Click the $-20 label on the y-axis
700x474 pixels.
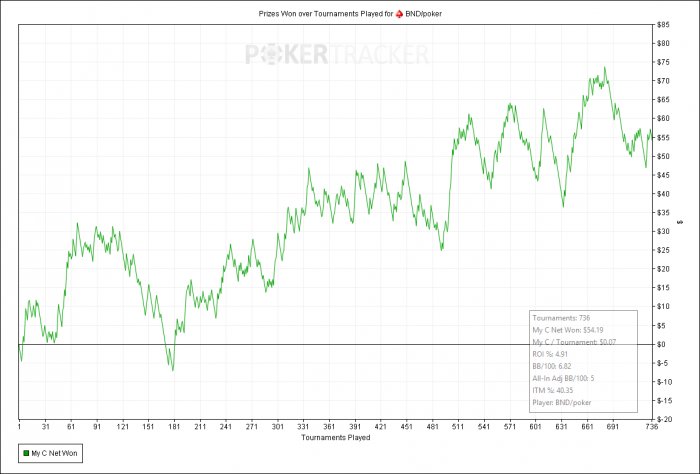(x=664, y=419)
